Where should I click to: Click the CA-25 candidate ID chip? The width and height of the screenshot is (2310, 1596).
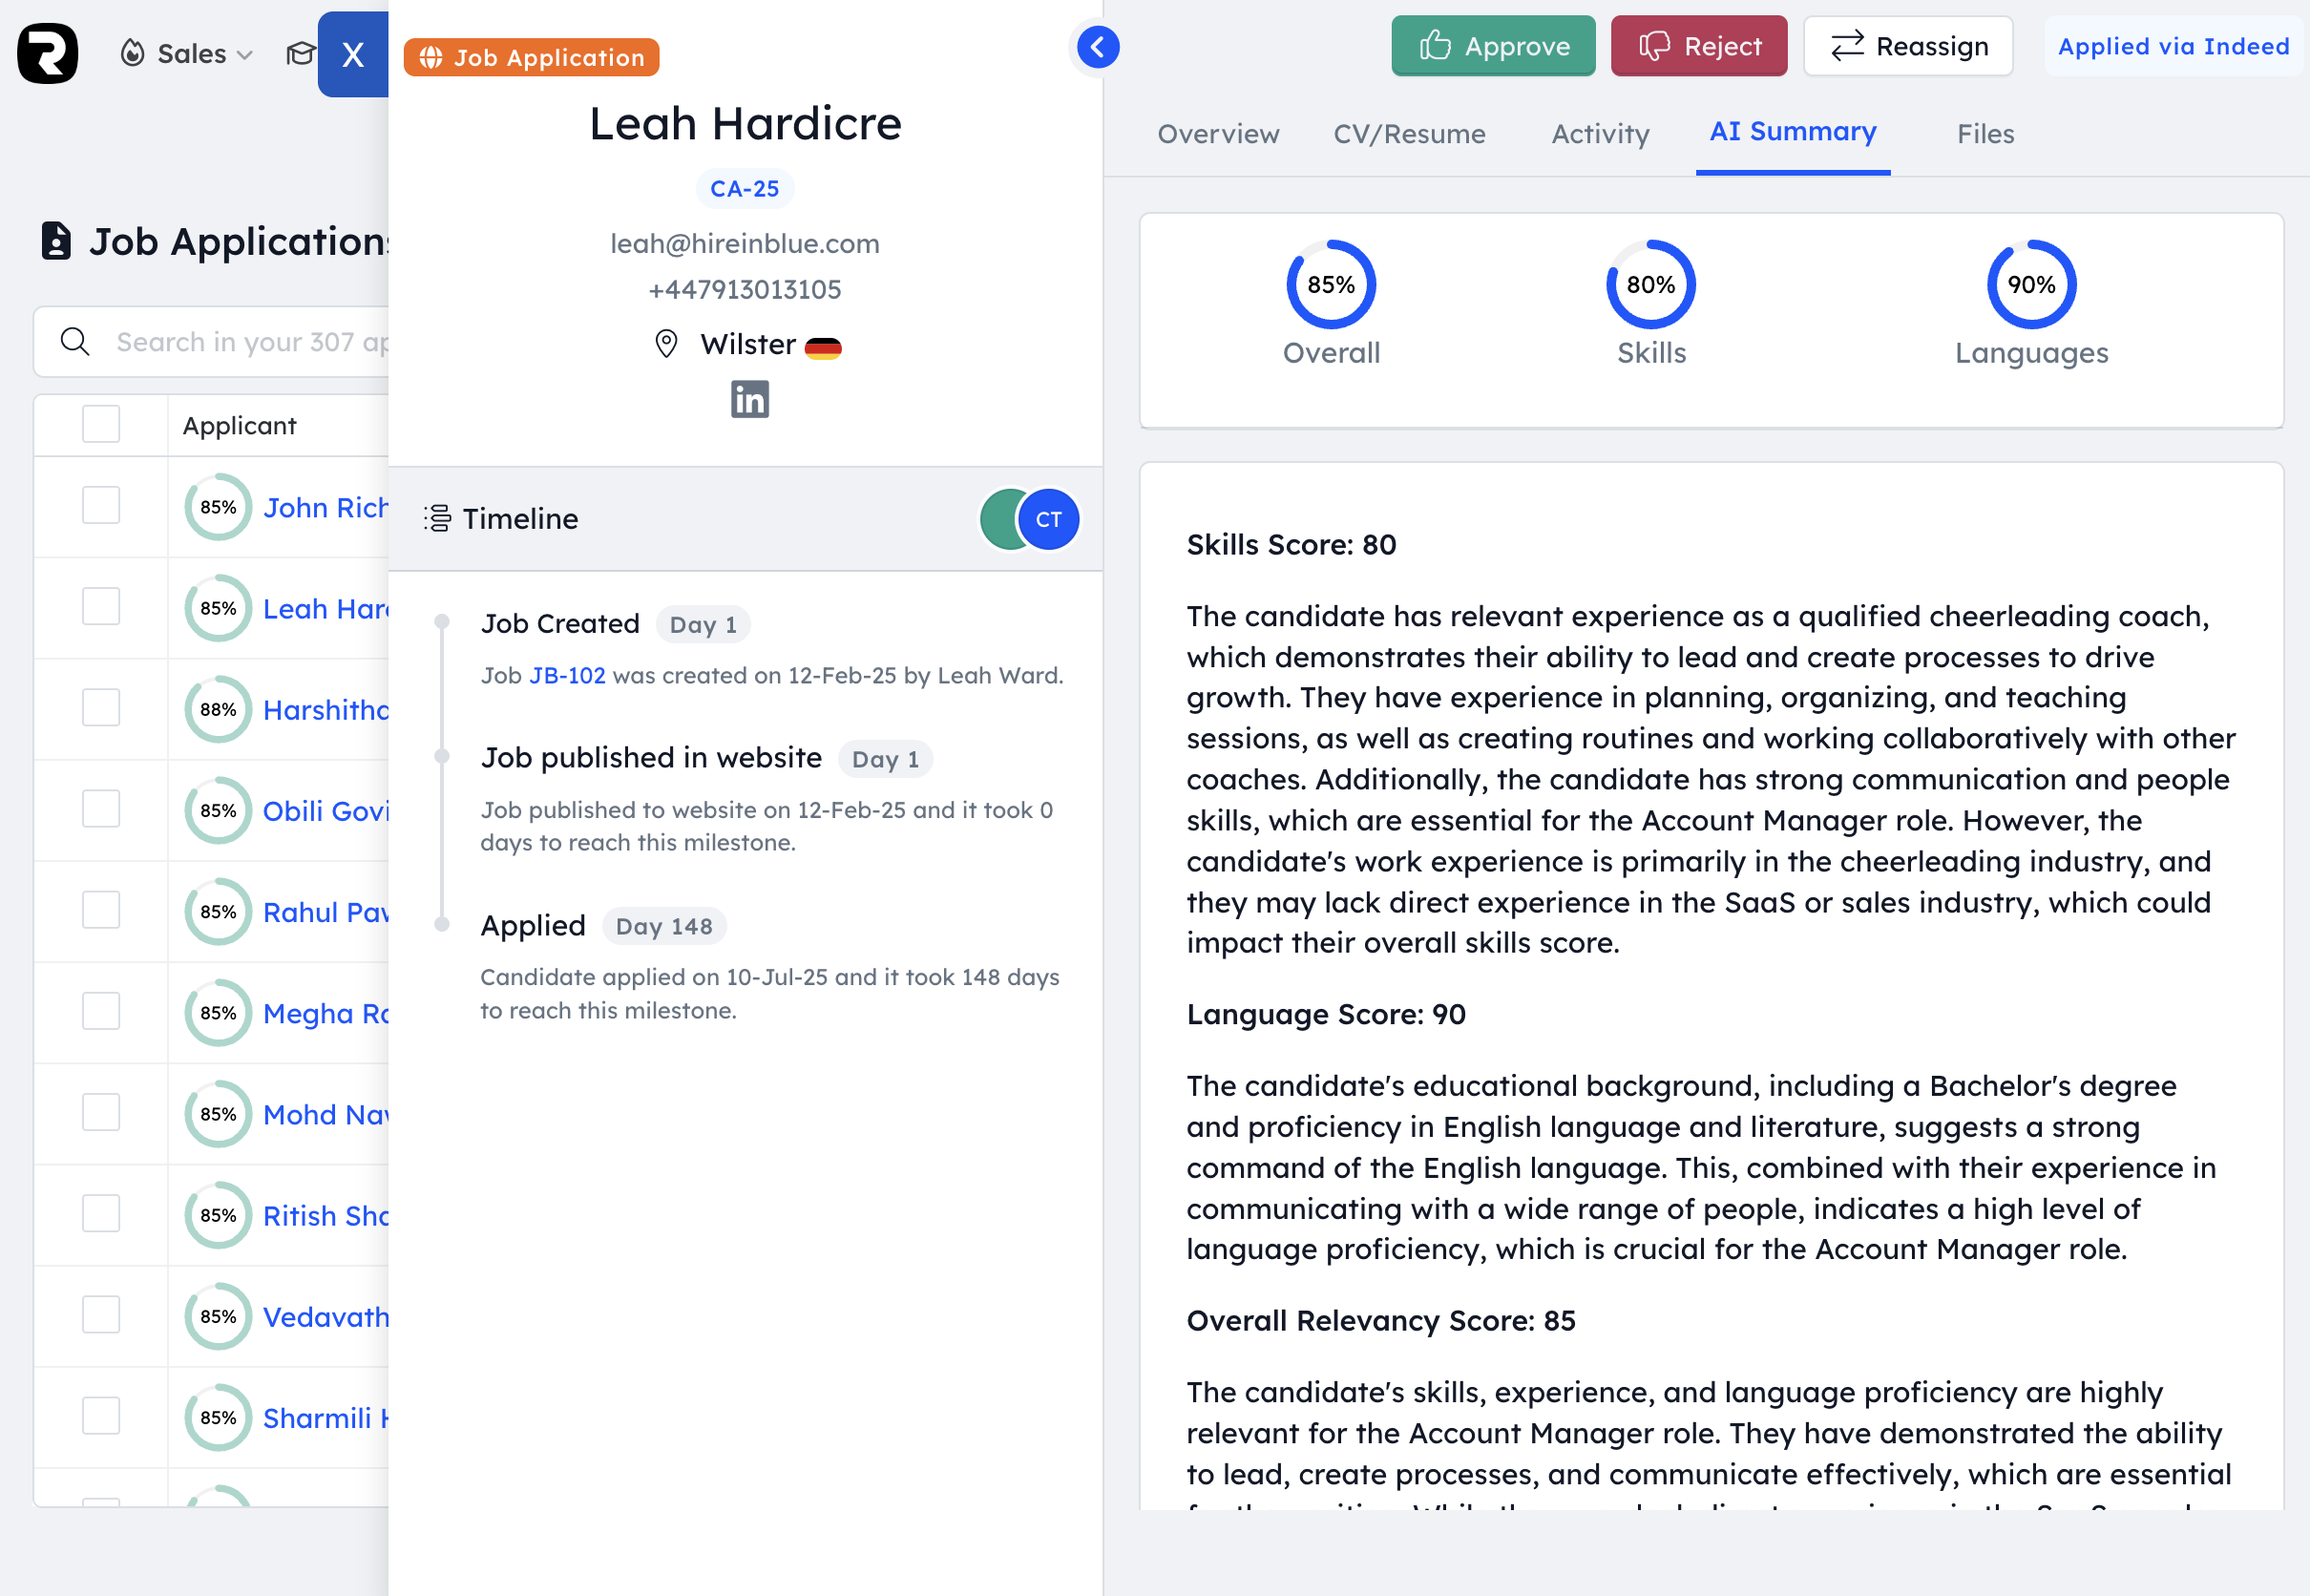pyautogui.click(x=744, y=188)
